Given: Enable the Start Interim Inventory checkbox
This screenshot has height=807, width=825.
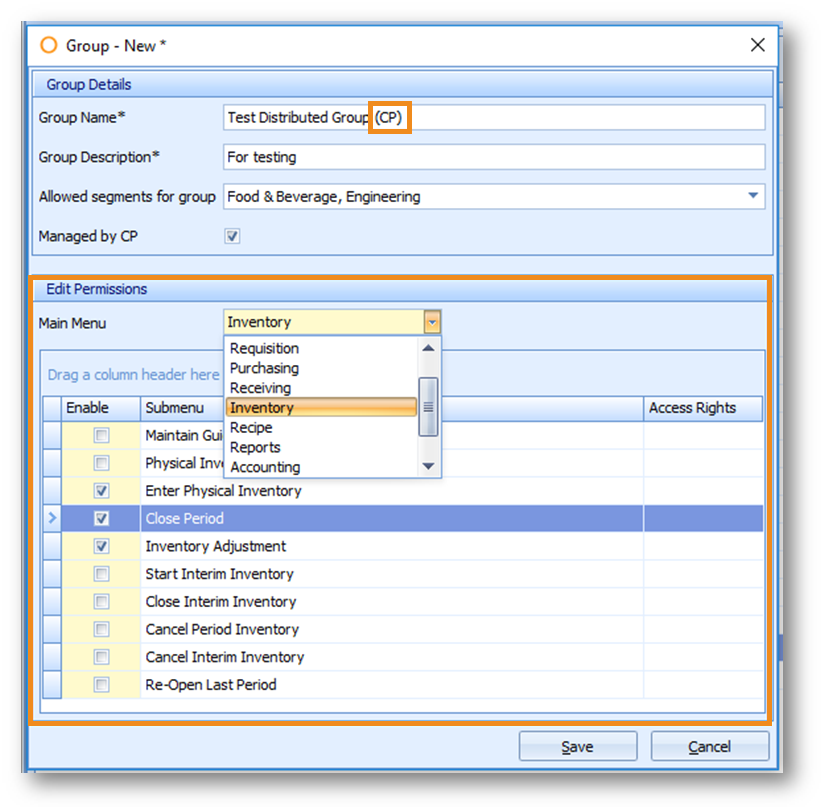Looking at the screenshot, I should click(x=101, y=574).
